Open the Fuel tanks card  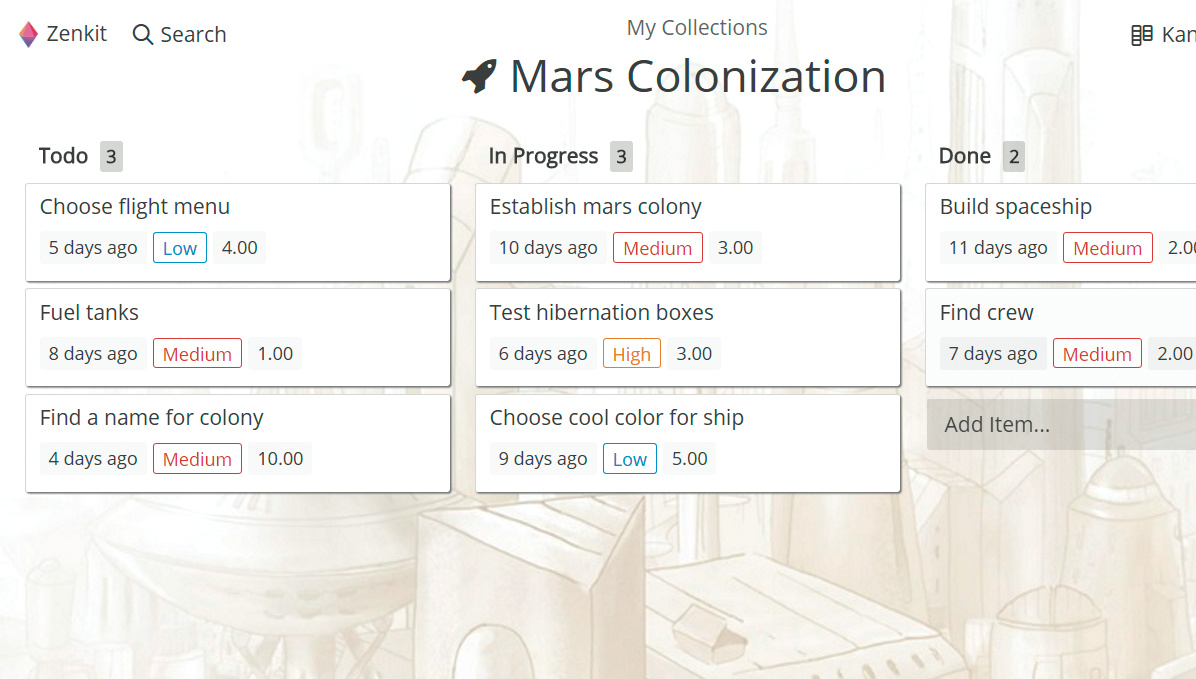[89, 313]
